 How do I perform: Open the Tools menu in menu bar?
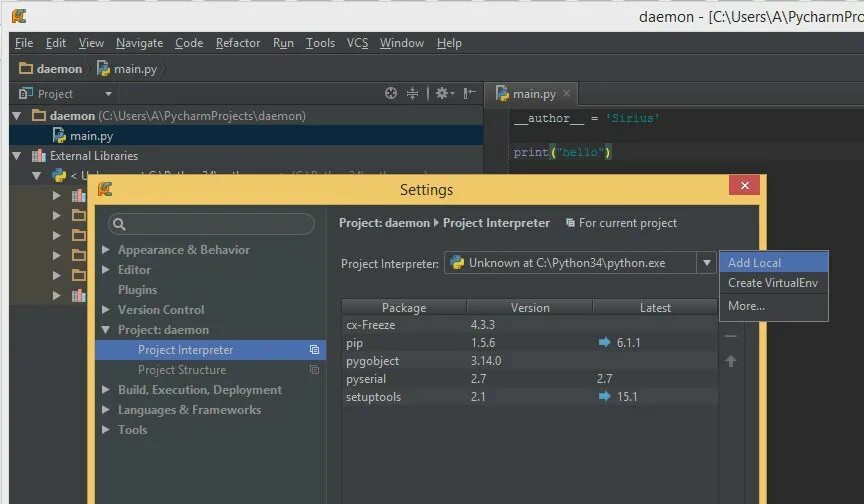[x=320, y=43]
